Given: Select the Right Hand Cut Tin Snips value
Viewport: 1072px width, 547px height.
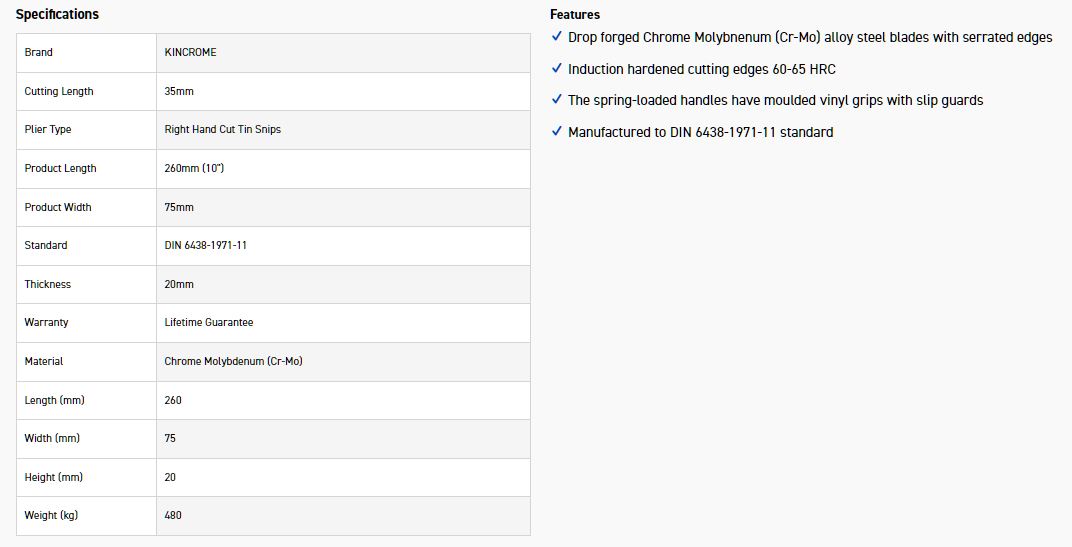Looking at the screenshot, I should coord(223,129).
